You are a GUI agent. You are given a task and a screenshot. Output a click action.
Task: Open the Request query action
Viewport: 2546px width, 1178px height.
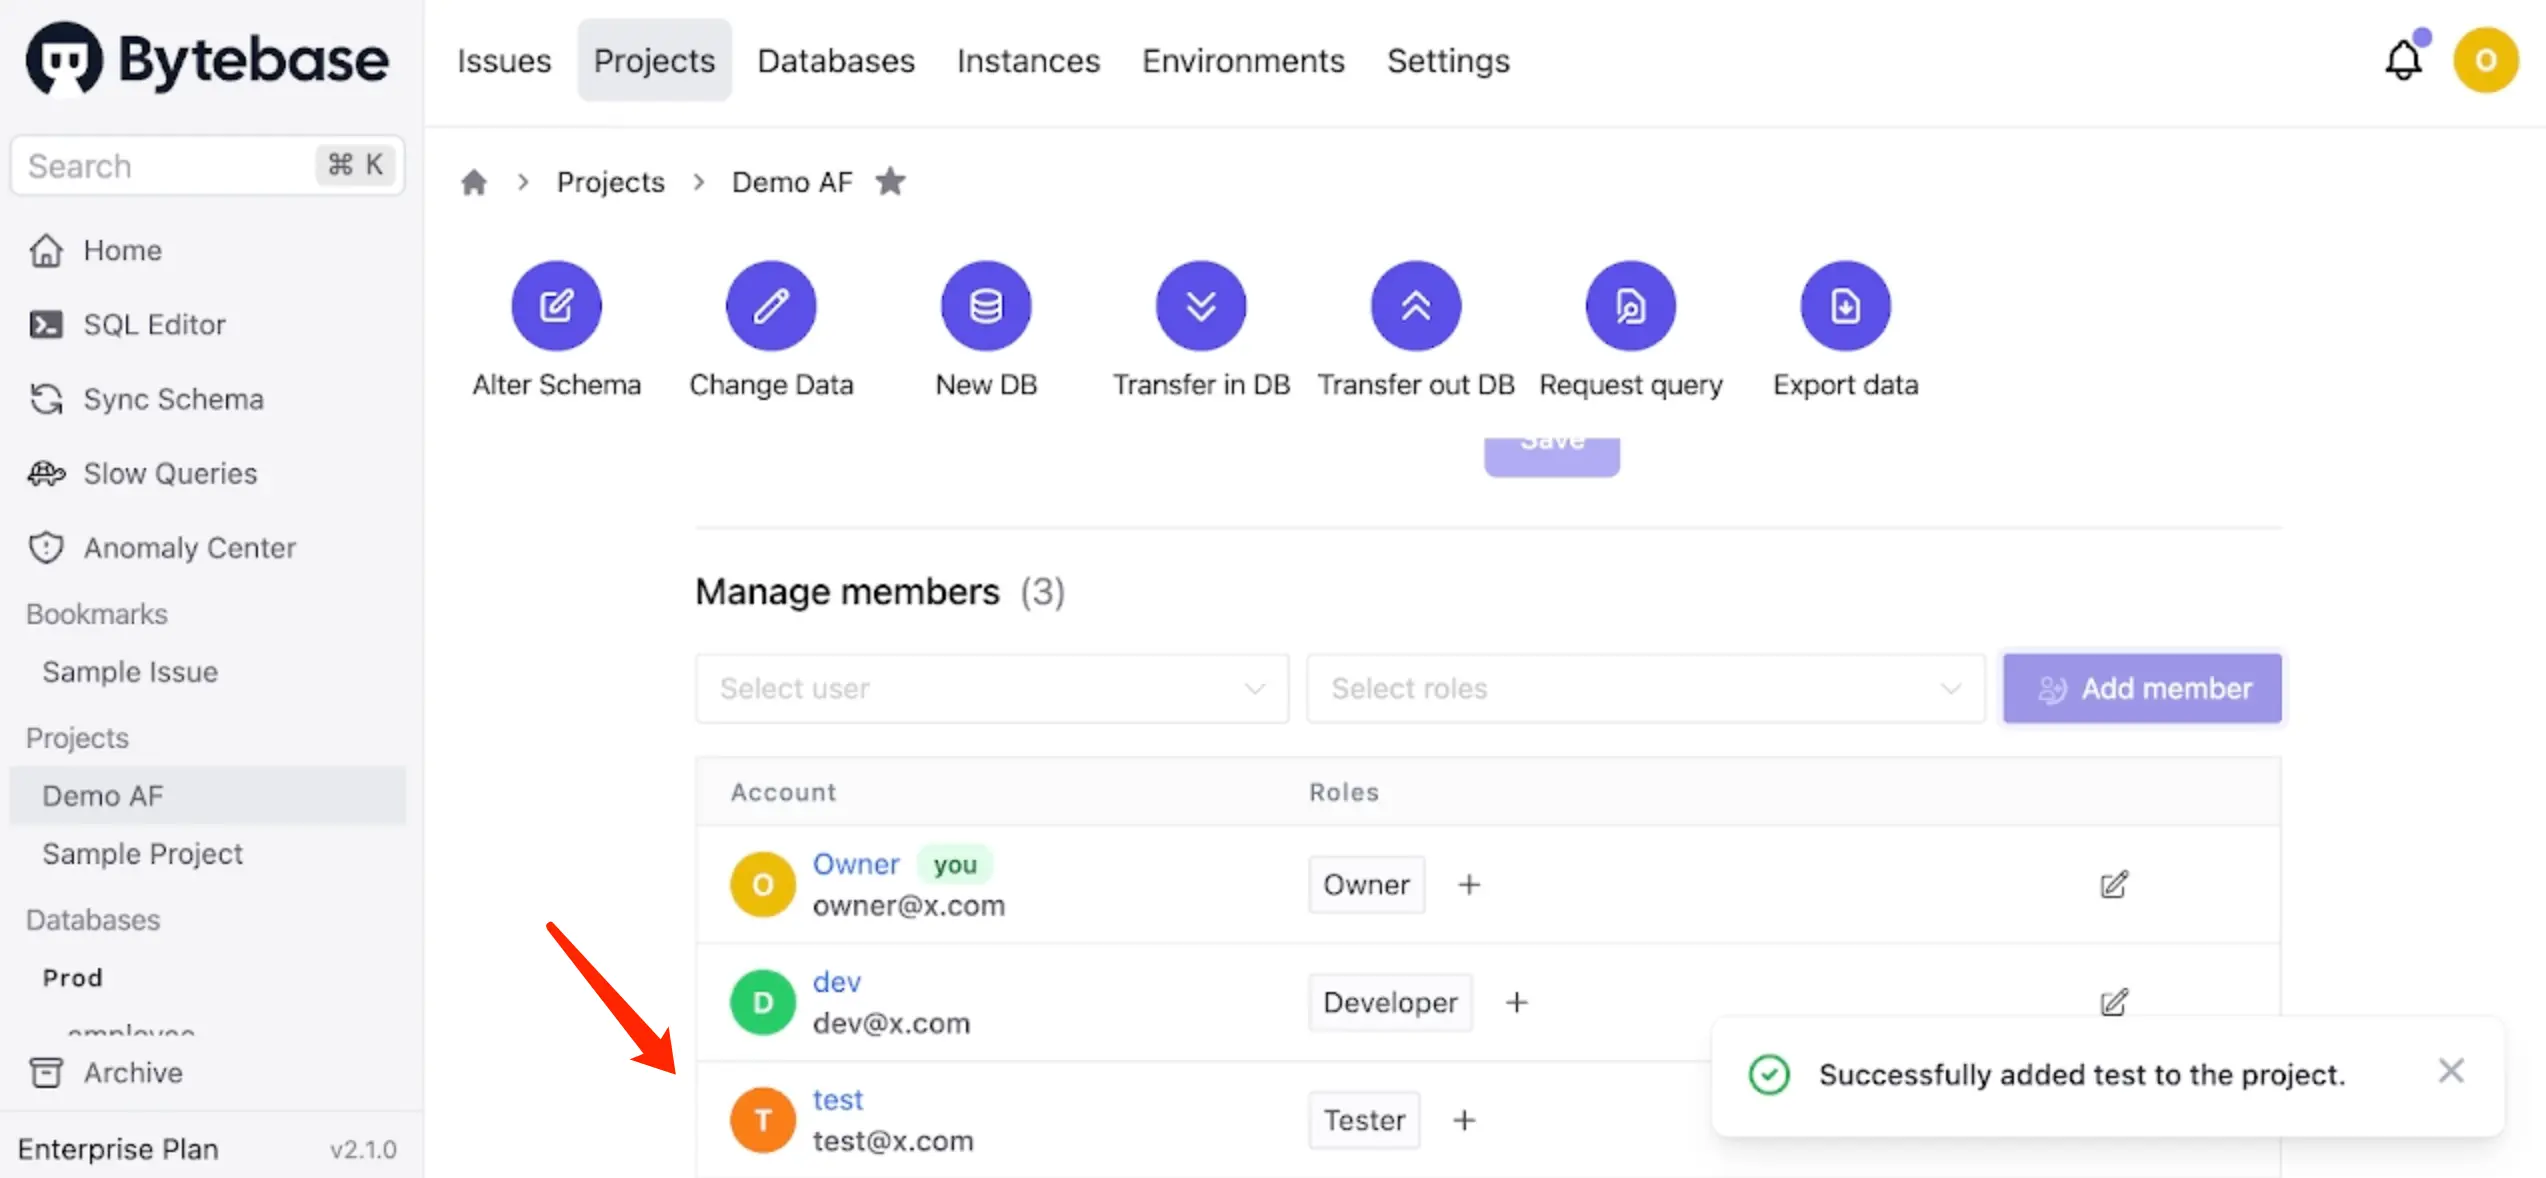(1630, 306)
